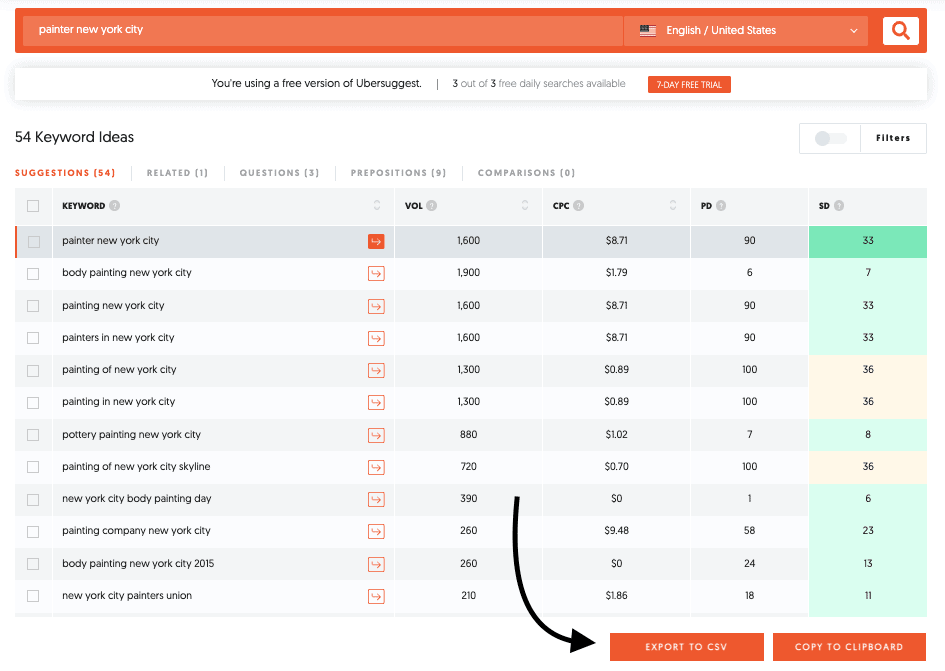Check the box for painting new york city
Viewport: 945px width, 671px height.
(x=33, y=306)
